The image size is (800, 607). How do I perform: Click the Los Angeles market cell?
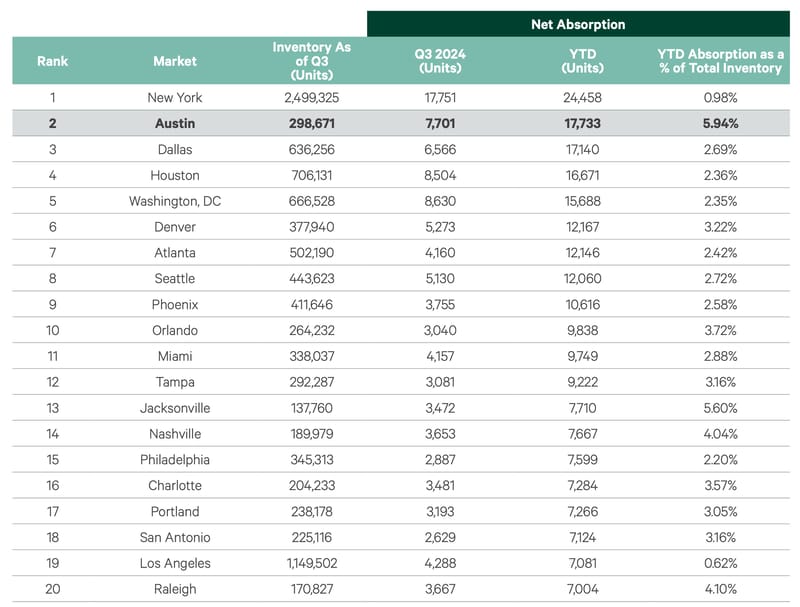click(174, 563)
